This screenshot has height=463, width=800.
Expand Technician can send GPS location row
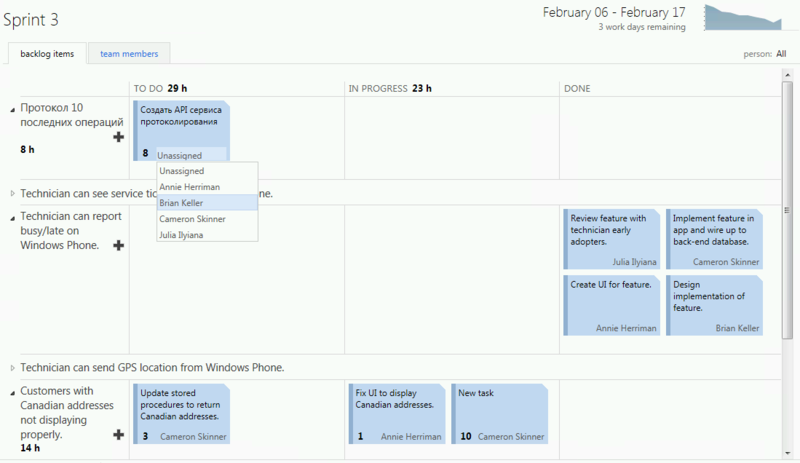tap(13, 368)
